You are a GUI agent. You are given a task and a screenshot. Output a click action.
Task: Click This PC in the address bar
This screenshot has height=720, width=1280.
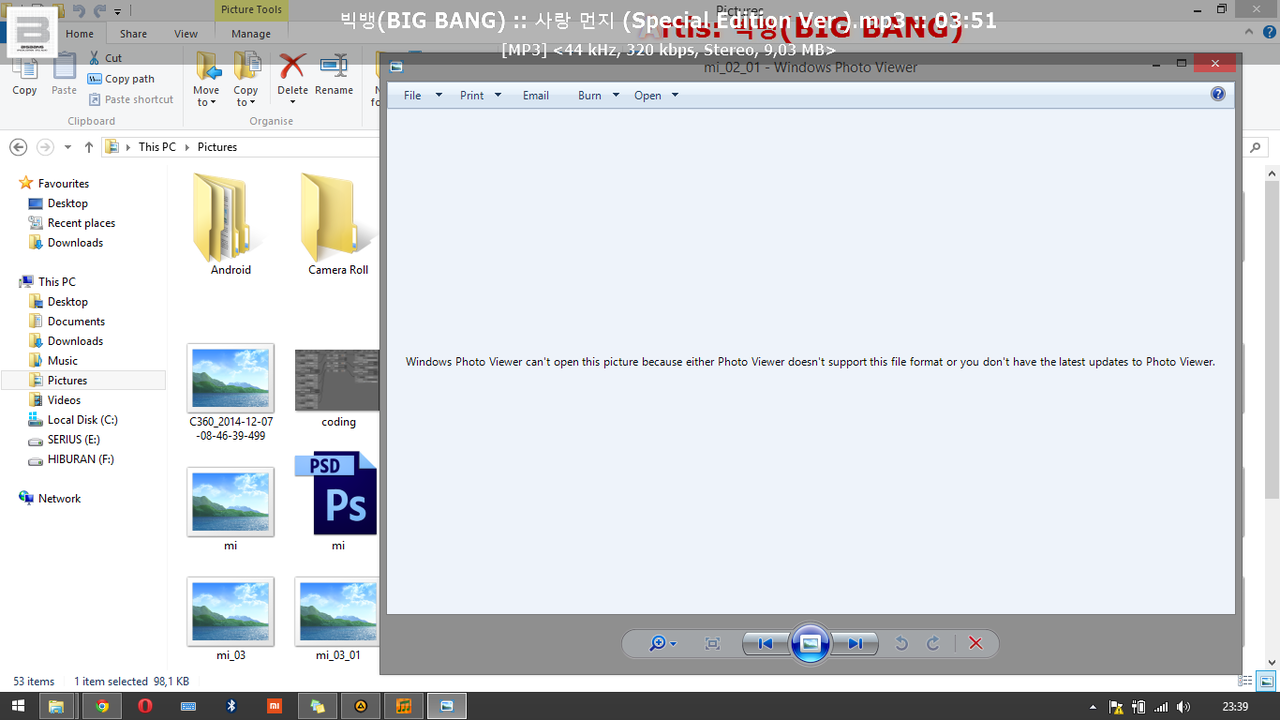[157, 147]
